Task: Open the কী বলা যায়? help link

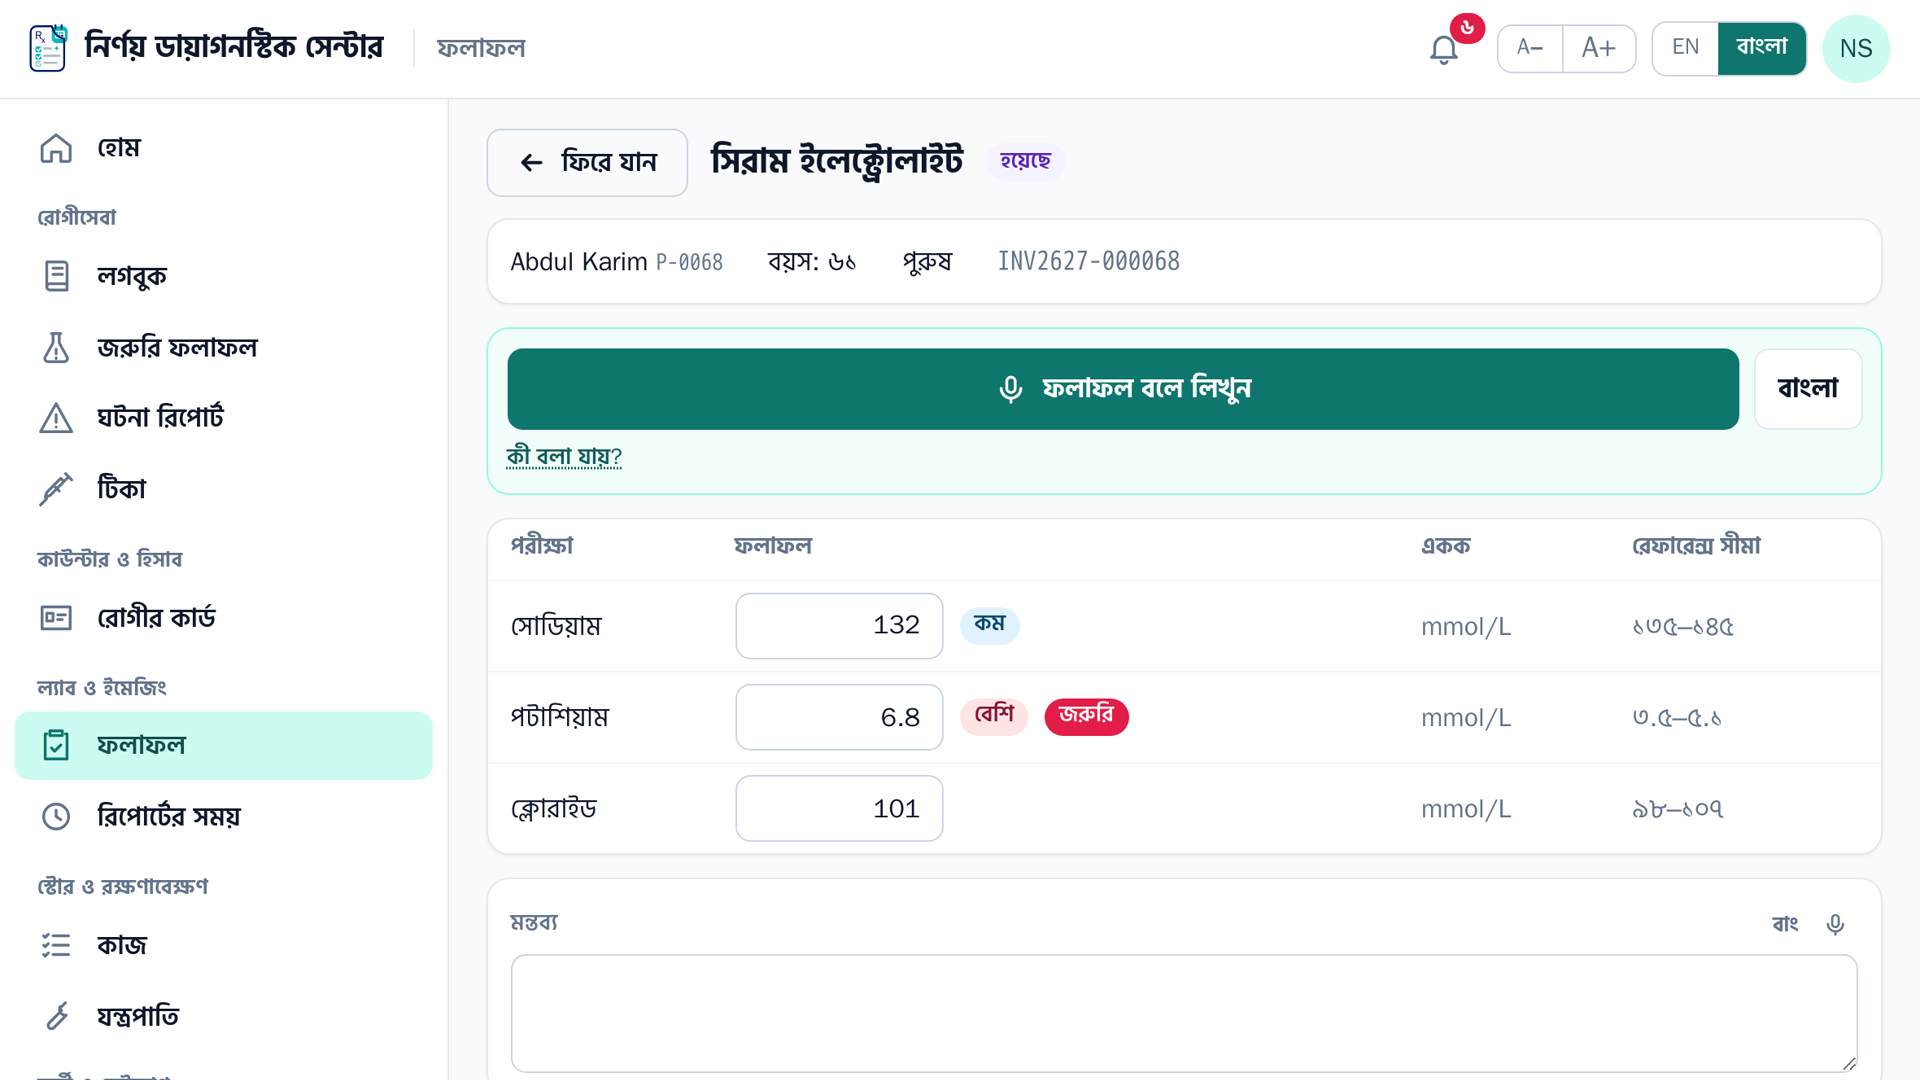Action: (x=564, y=457)
